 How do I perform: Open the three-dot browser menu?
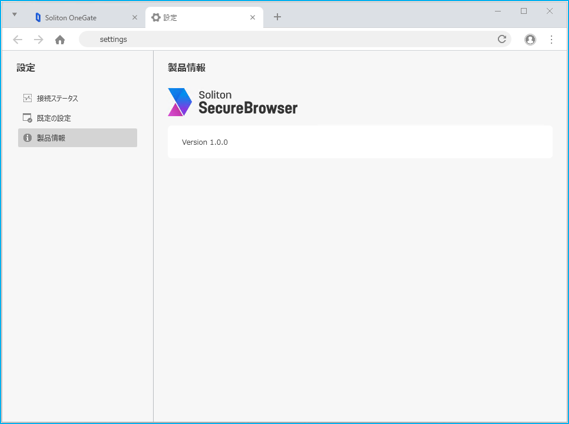(x=551, y=39)
